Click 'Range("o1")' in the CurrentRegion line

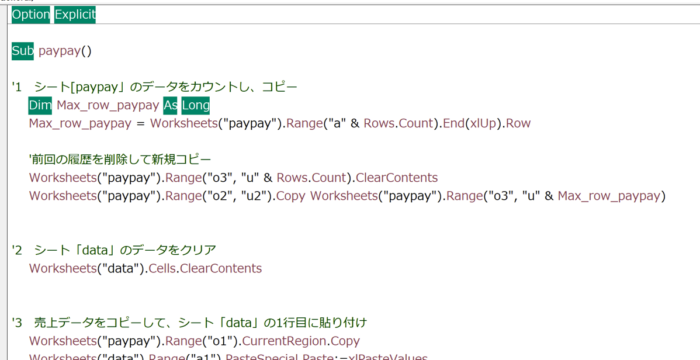[x=203, y=341]
